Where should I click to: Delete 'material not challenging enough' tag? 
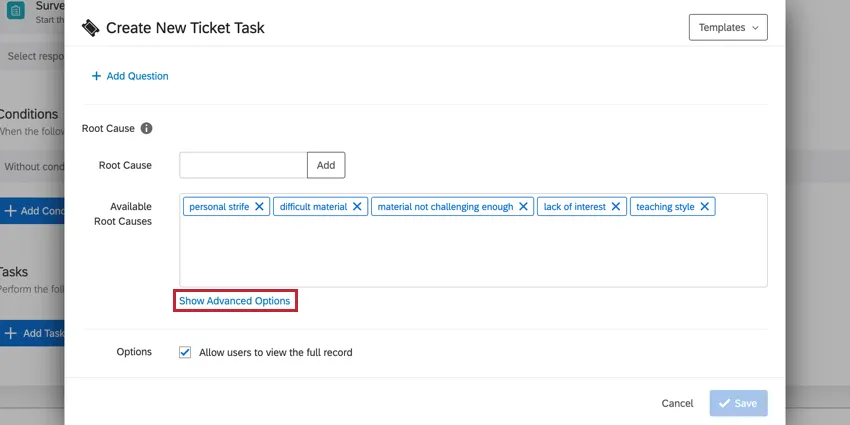523,207
